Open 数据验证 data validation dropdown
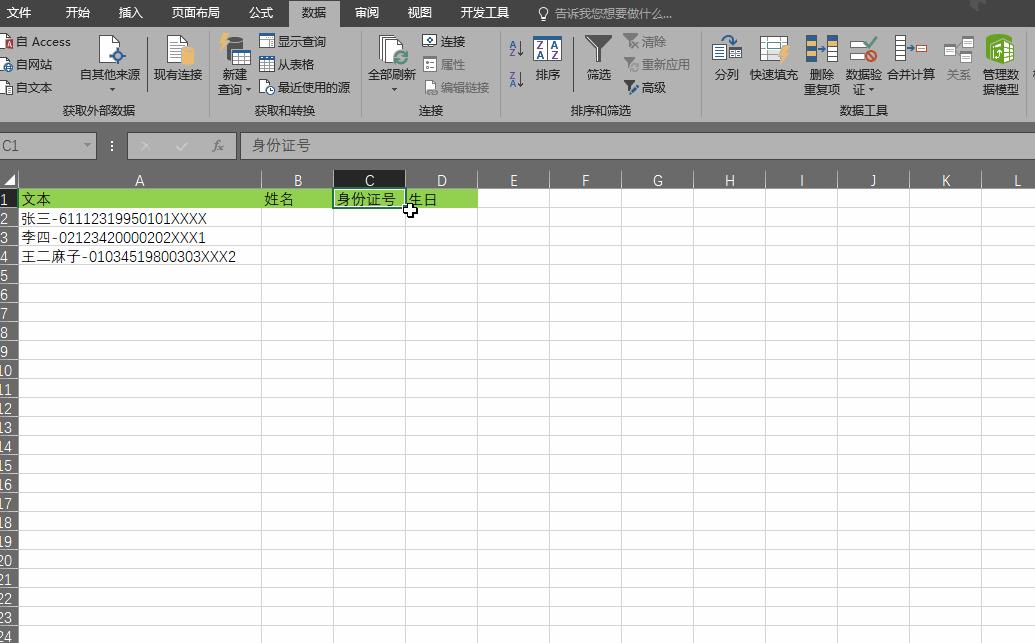 click(x=863, y=65)
